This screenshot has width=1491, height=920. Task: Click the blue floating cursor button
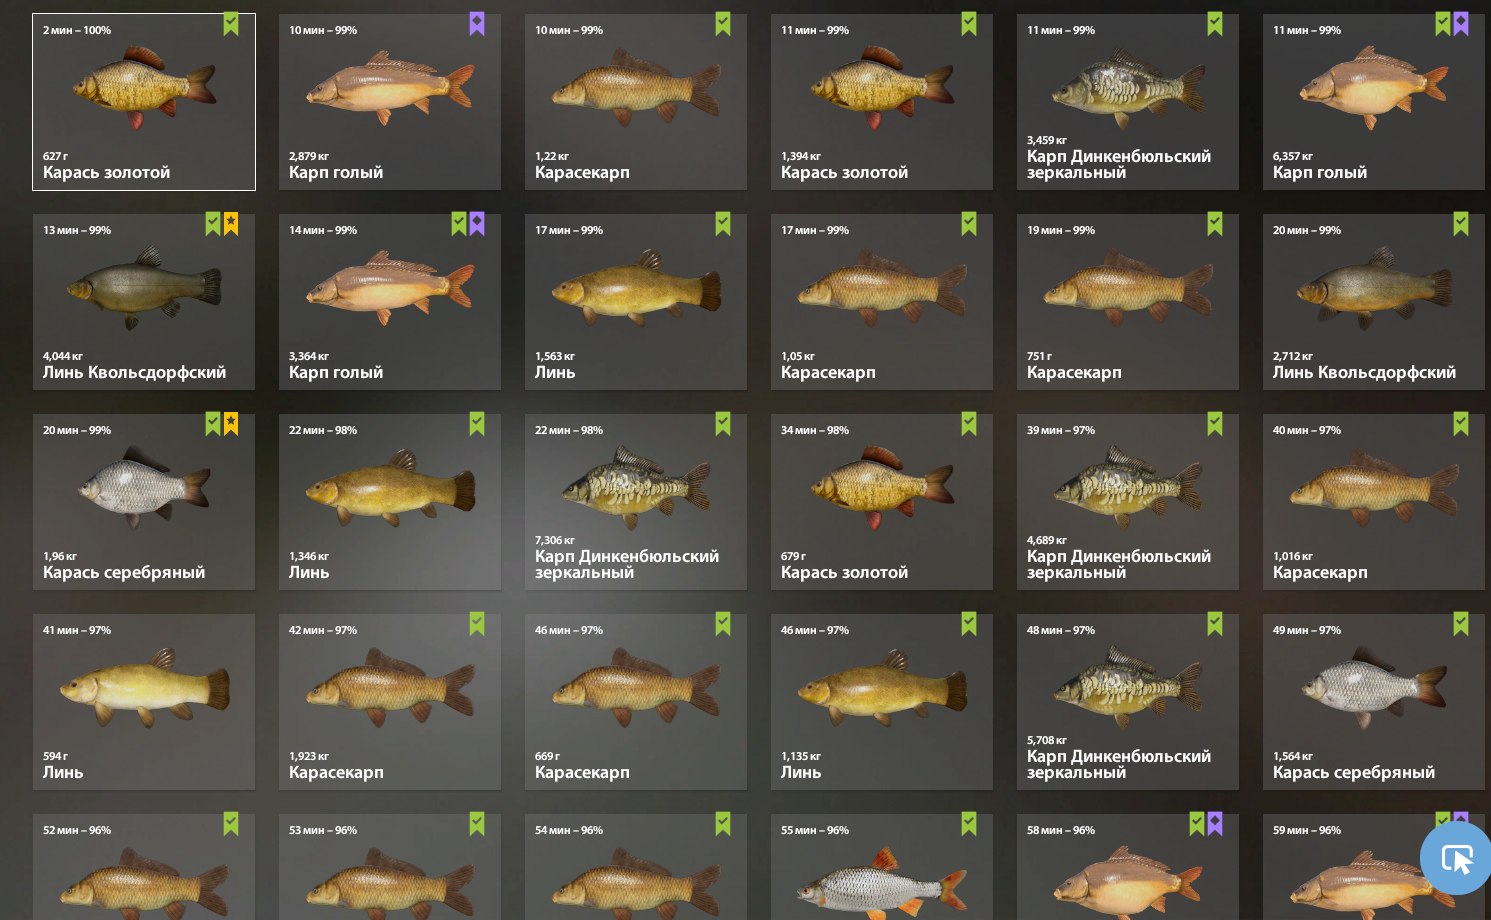[1456, 859]
